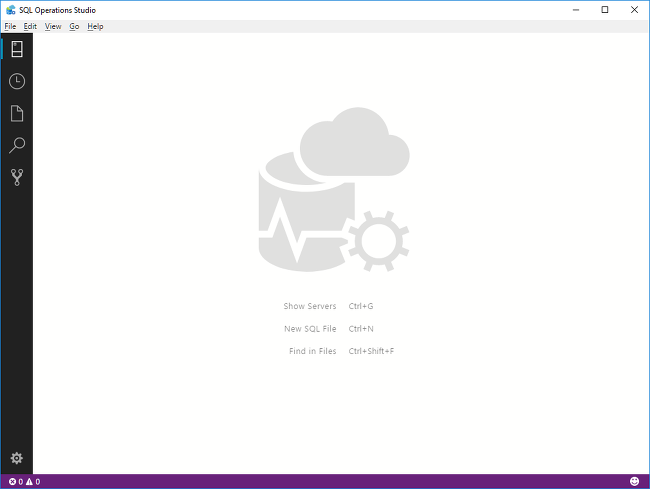
Task: Open the Help menu
Action: click(95, 27)
